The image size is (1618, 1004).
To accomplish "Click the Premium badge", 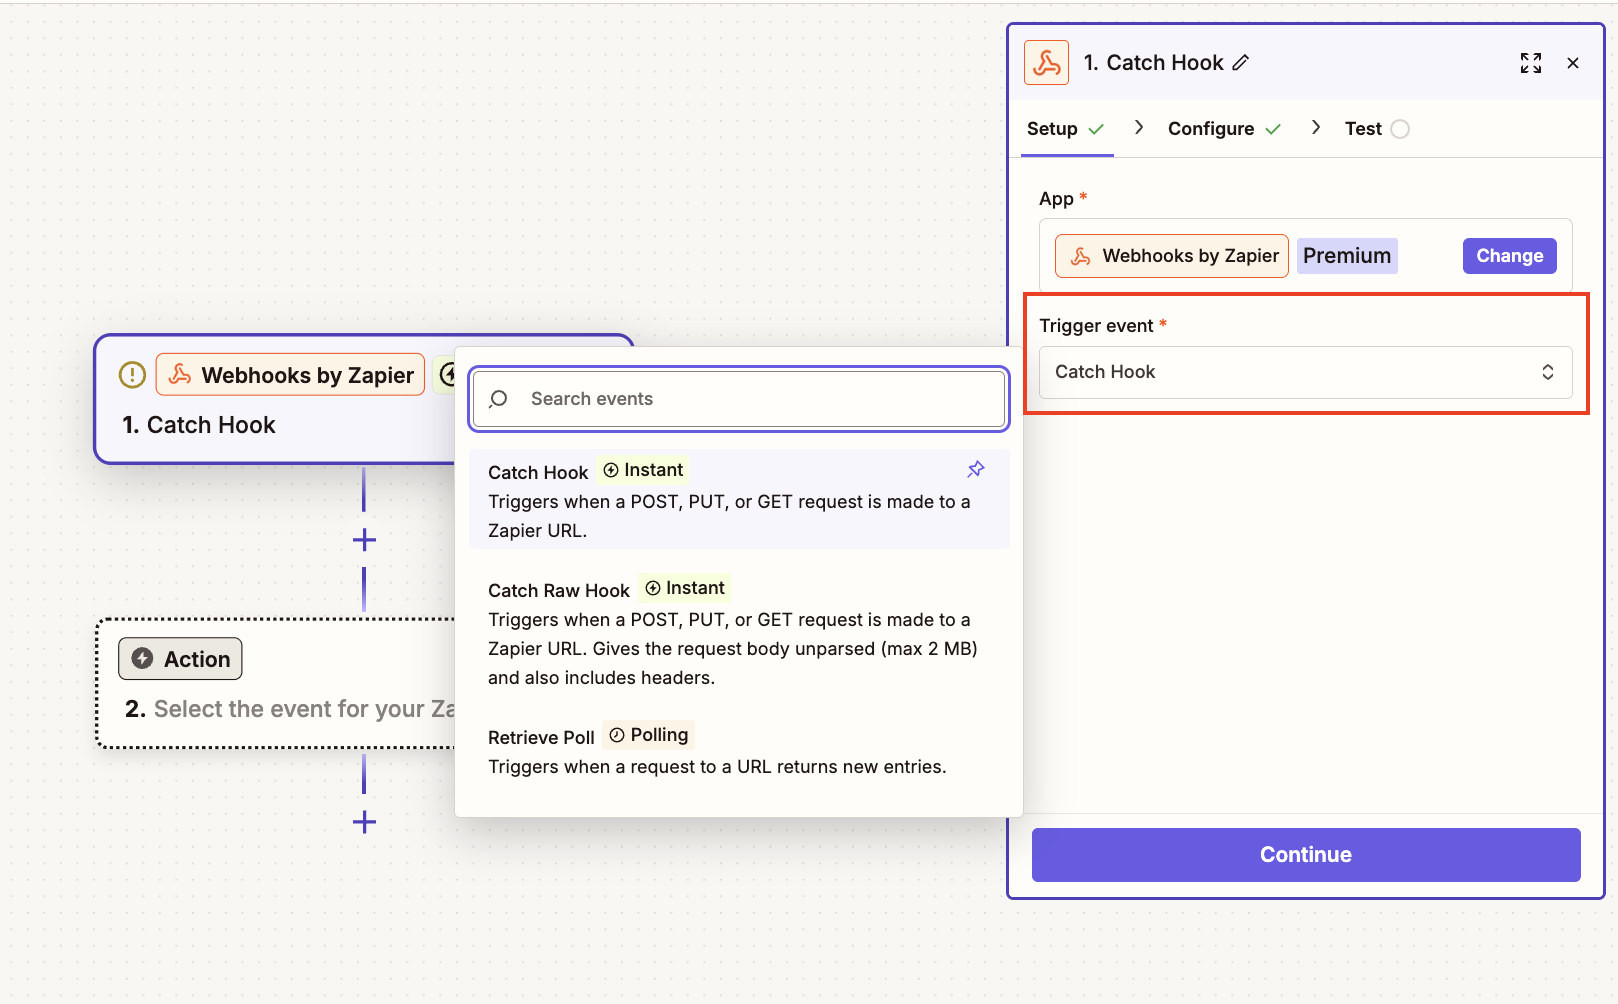I will click(x=1347, y=256).
